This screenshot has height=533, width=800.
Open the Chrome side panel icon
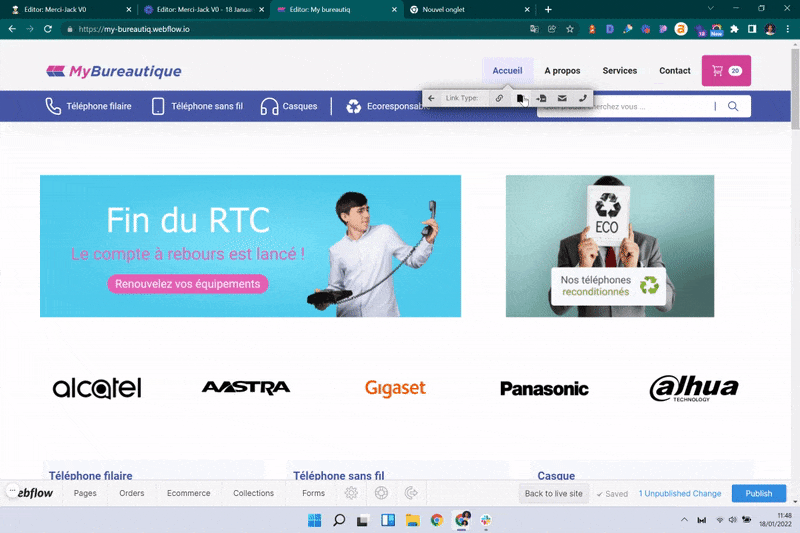click(752, 29)
